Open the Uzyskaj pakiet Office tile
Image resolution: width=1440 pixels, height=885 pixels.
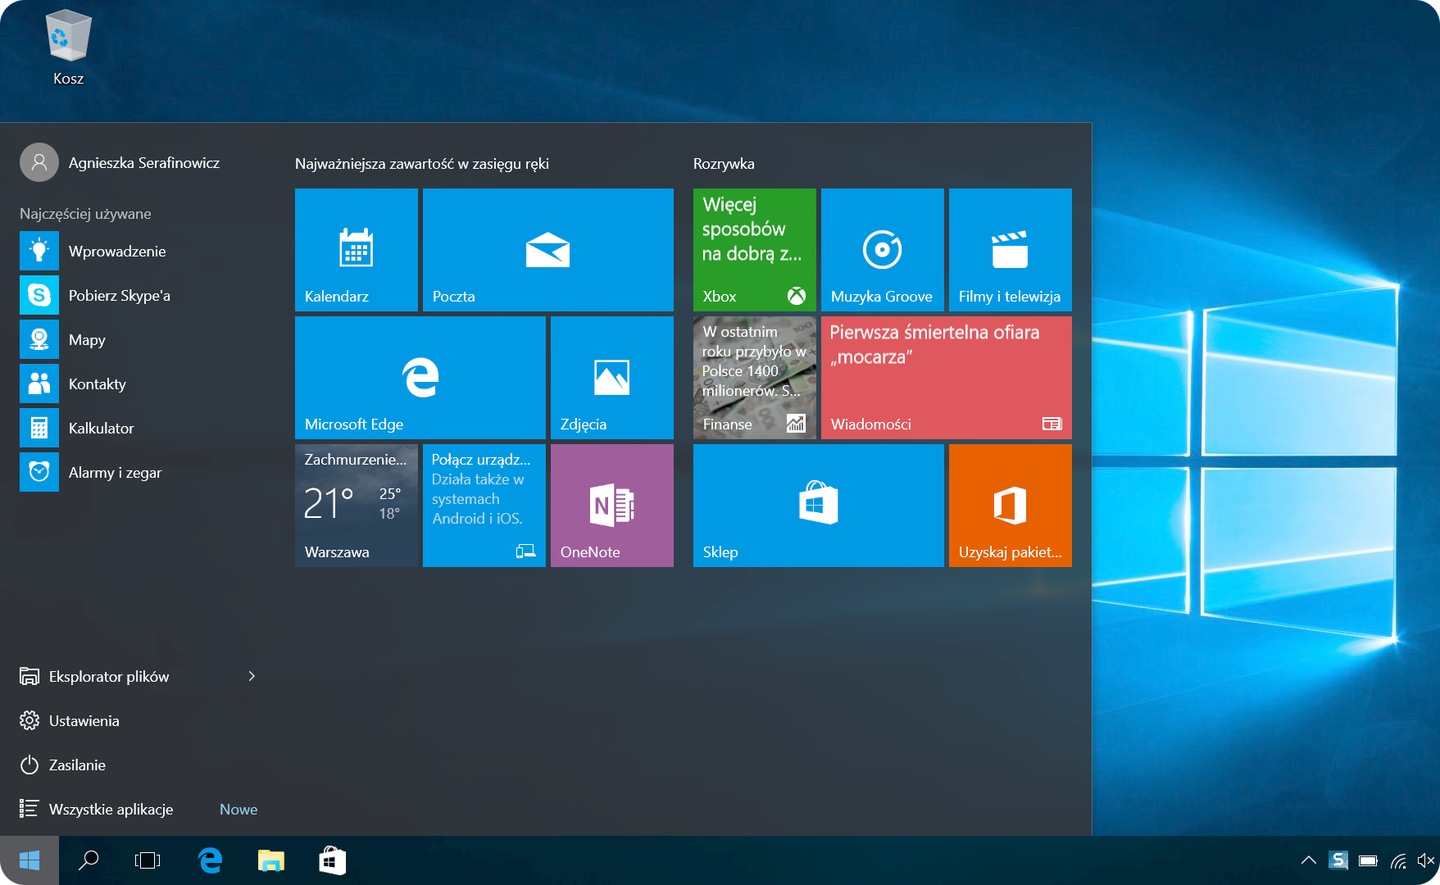pos(1010,506)
